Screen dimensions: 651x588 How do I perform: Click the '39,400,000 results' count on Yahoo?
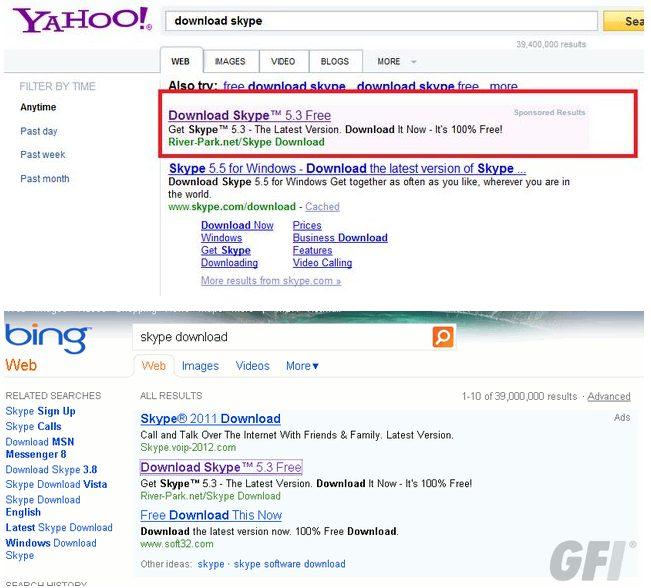click(x=551, y=44)
